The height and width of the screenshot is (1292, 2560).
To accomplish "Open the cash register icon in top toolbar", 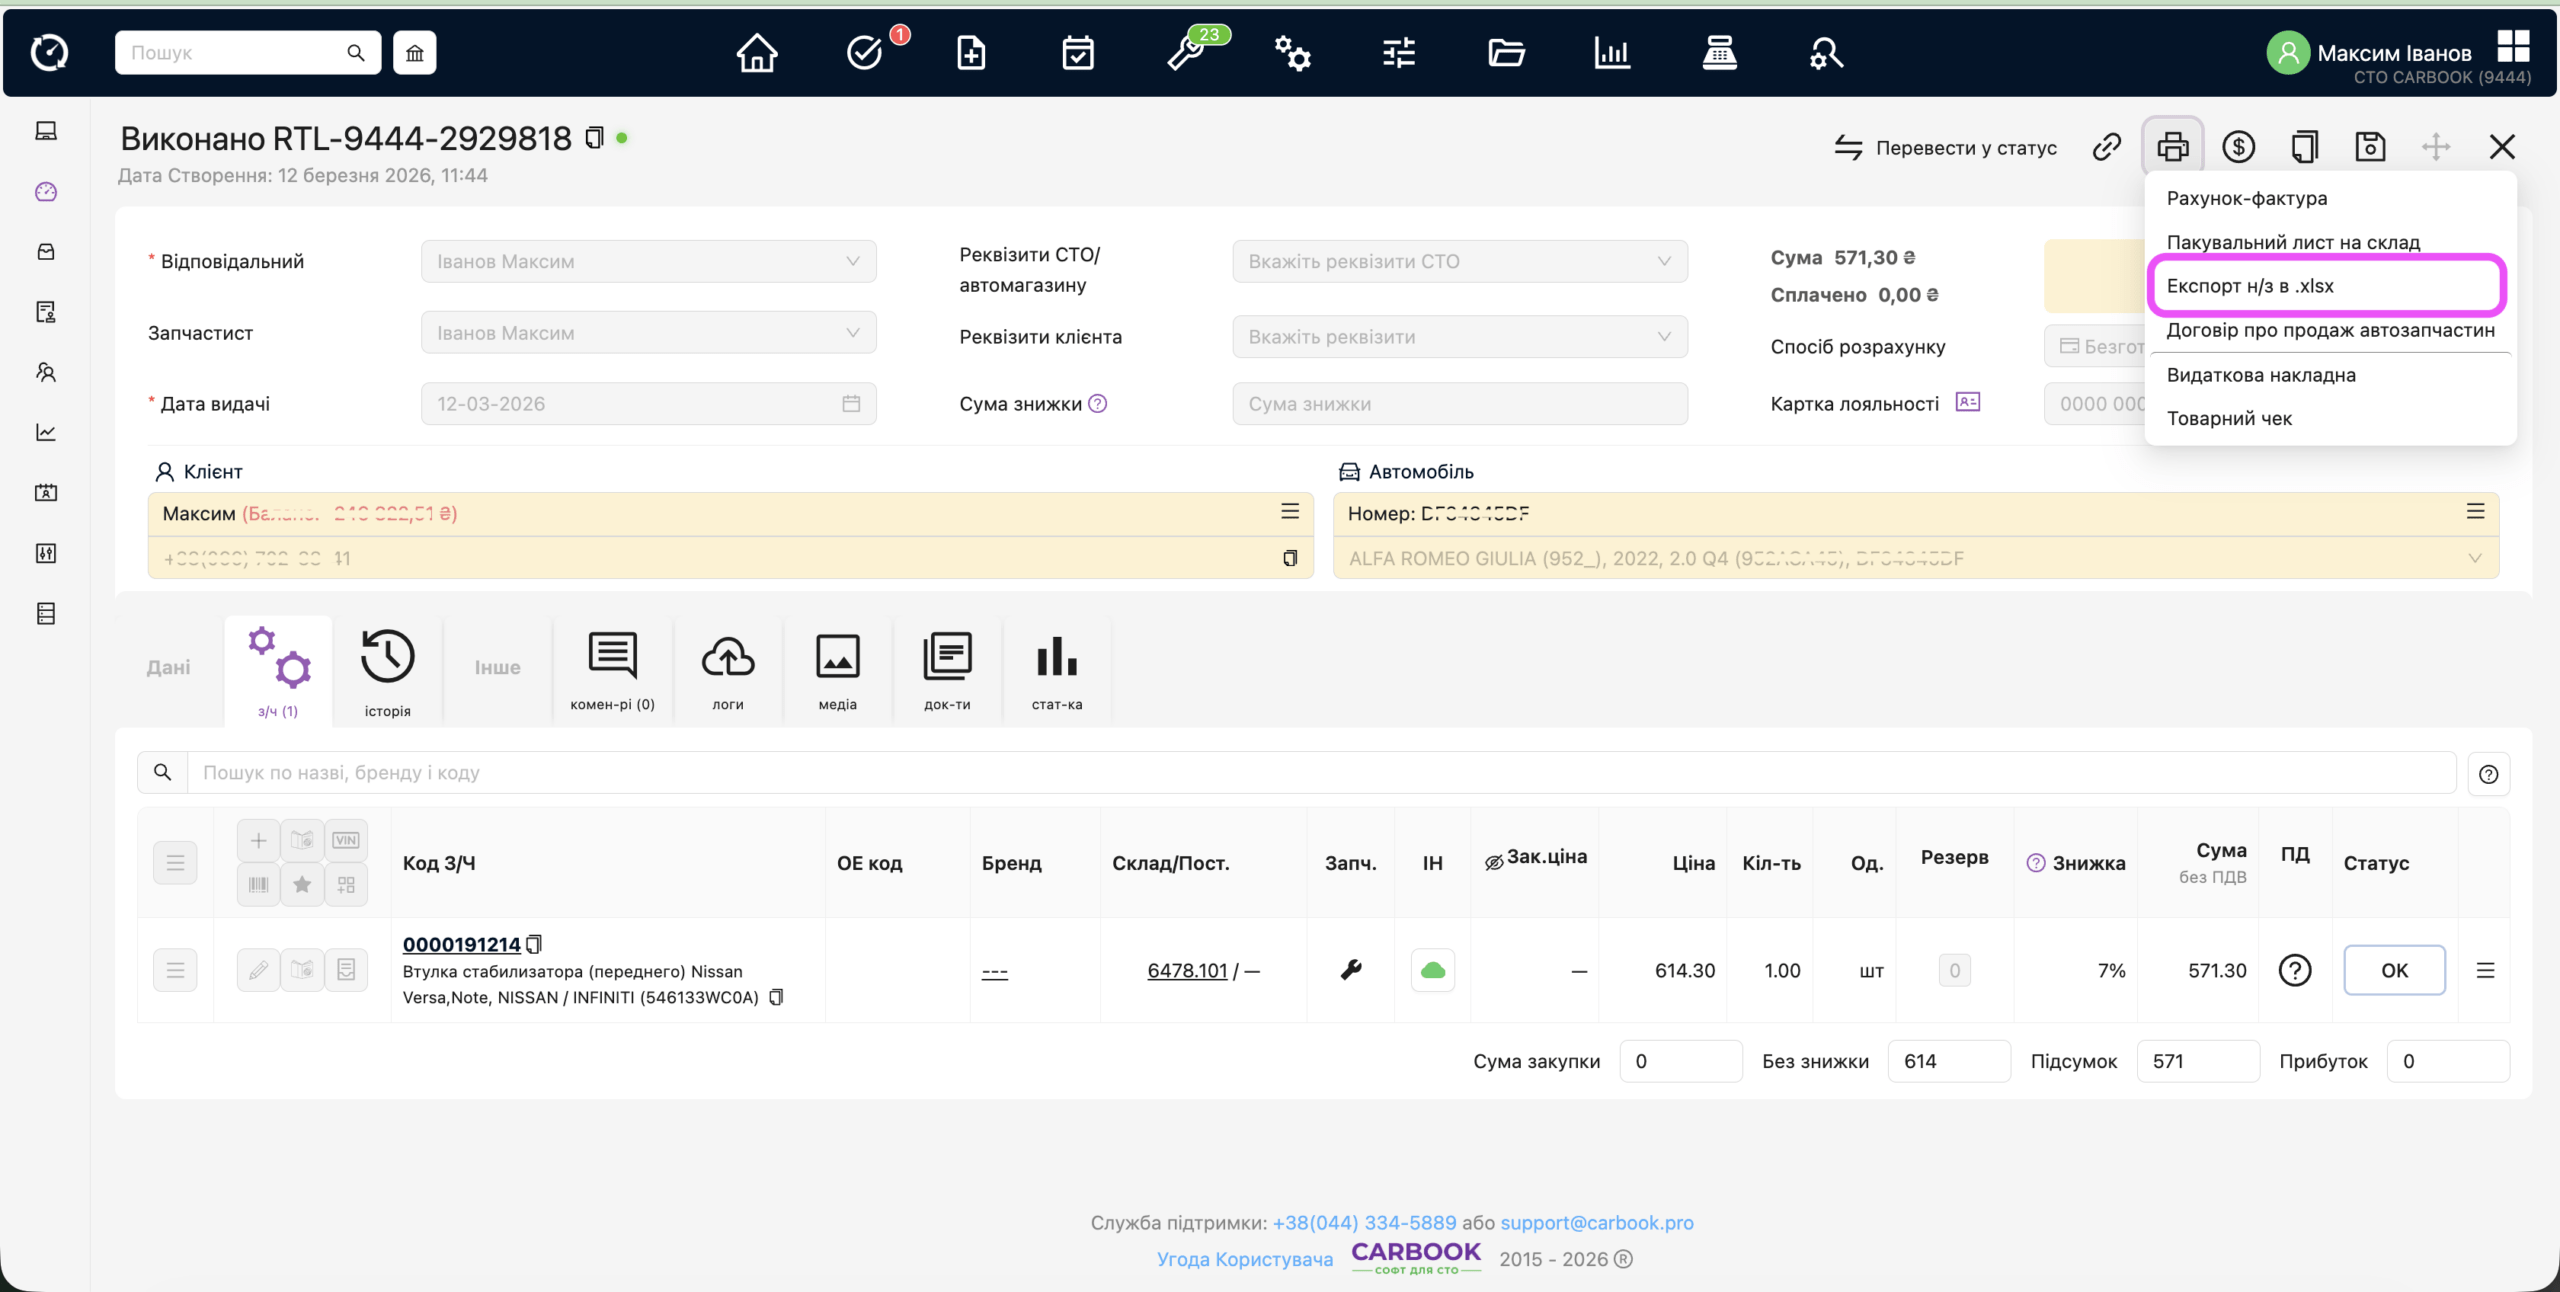I will point(1720,53).
